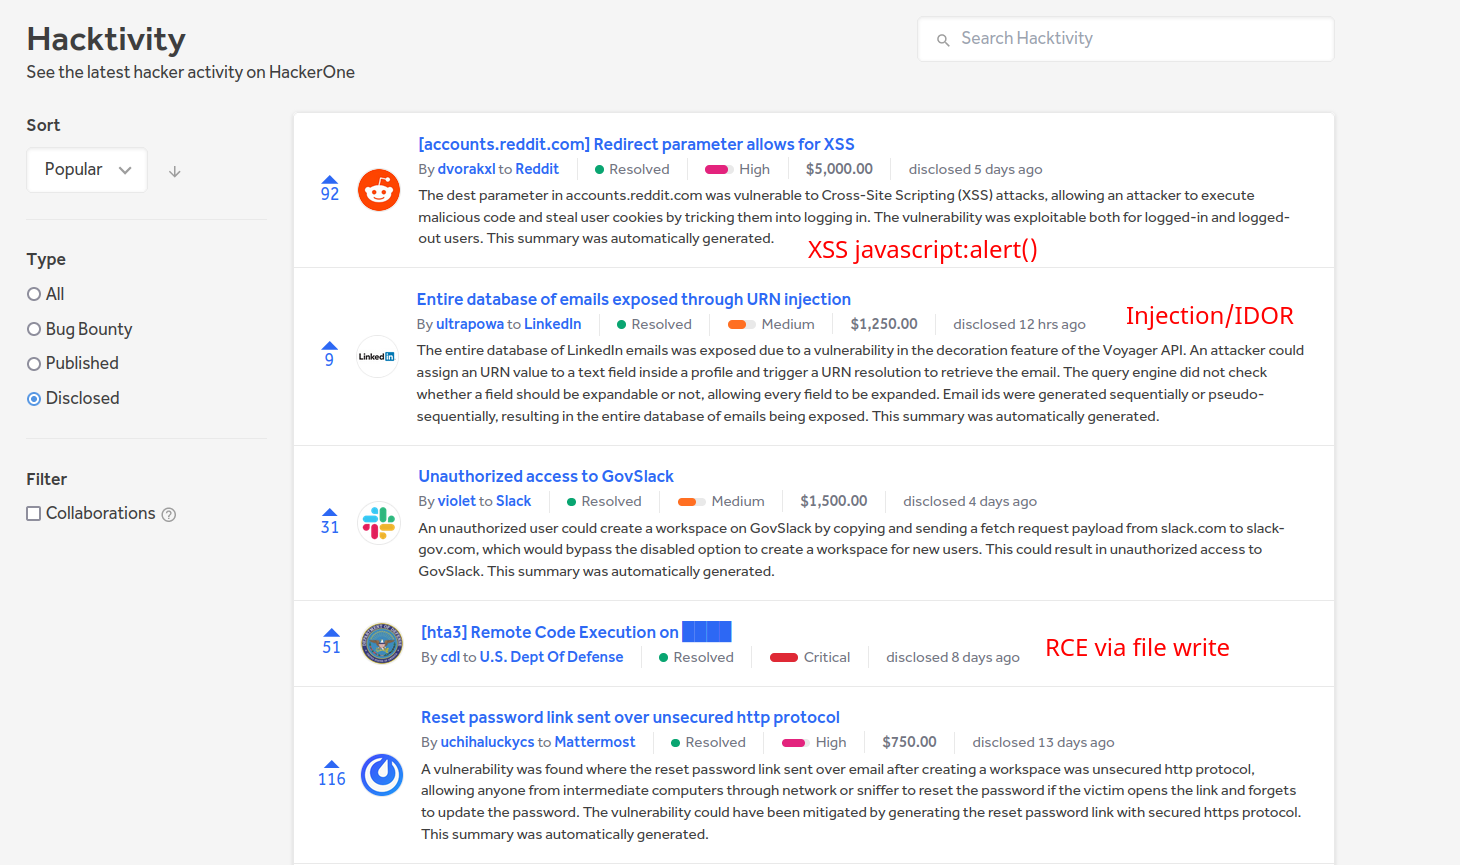This screenshot has height=865, width=1460.
Task: Click vote count 92
Action: coord(330,195)
